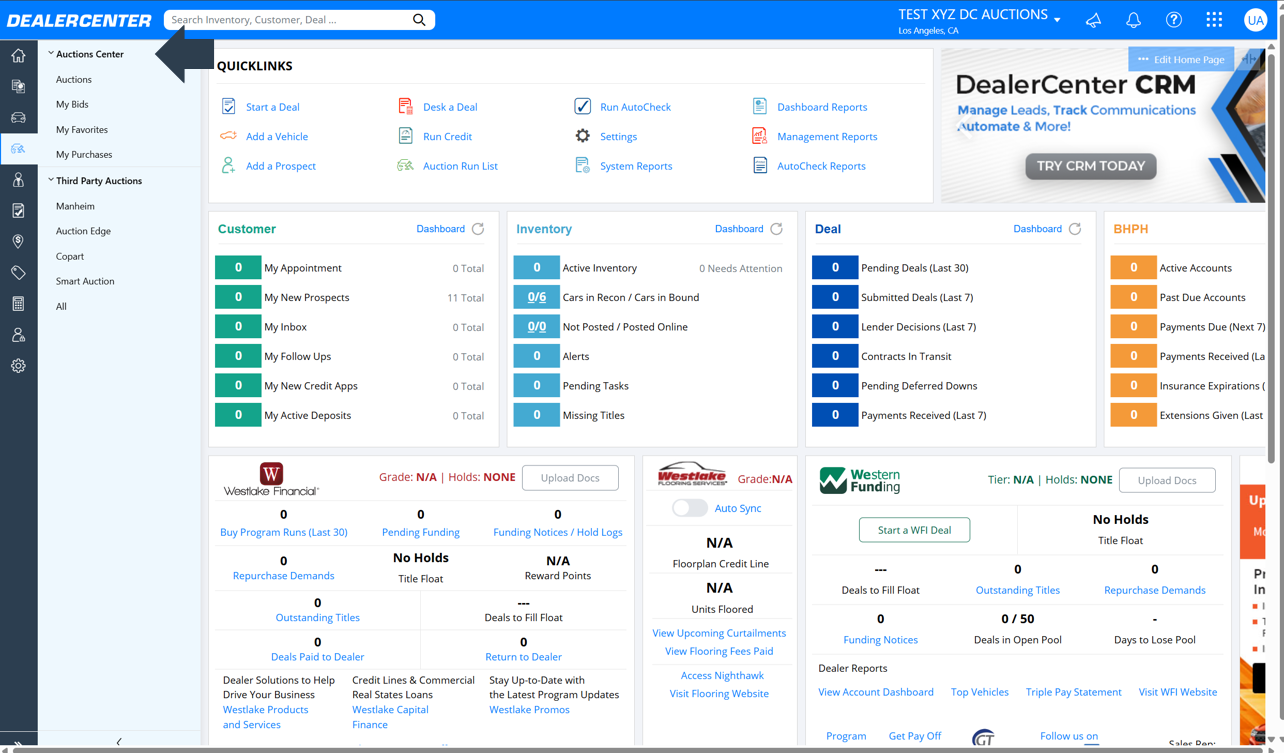The image size is (1284, 753).
Task: Open the settings gear in left rail
Action: click(x=18, y=366)
